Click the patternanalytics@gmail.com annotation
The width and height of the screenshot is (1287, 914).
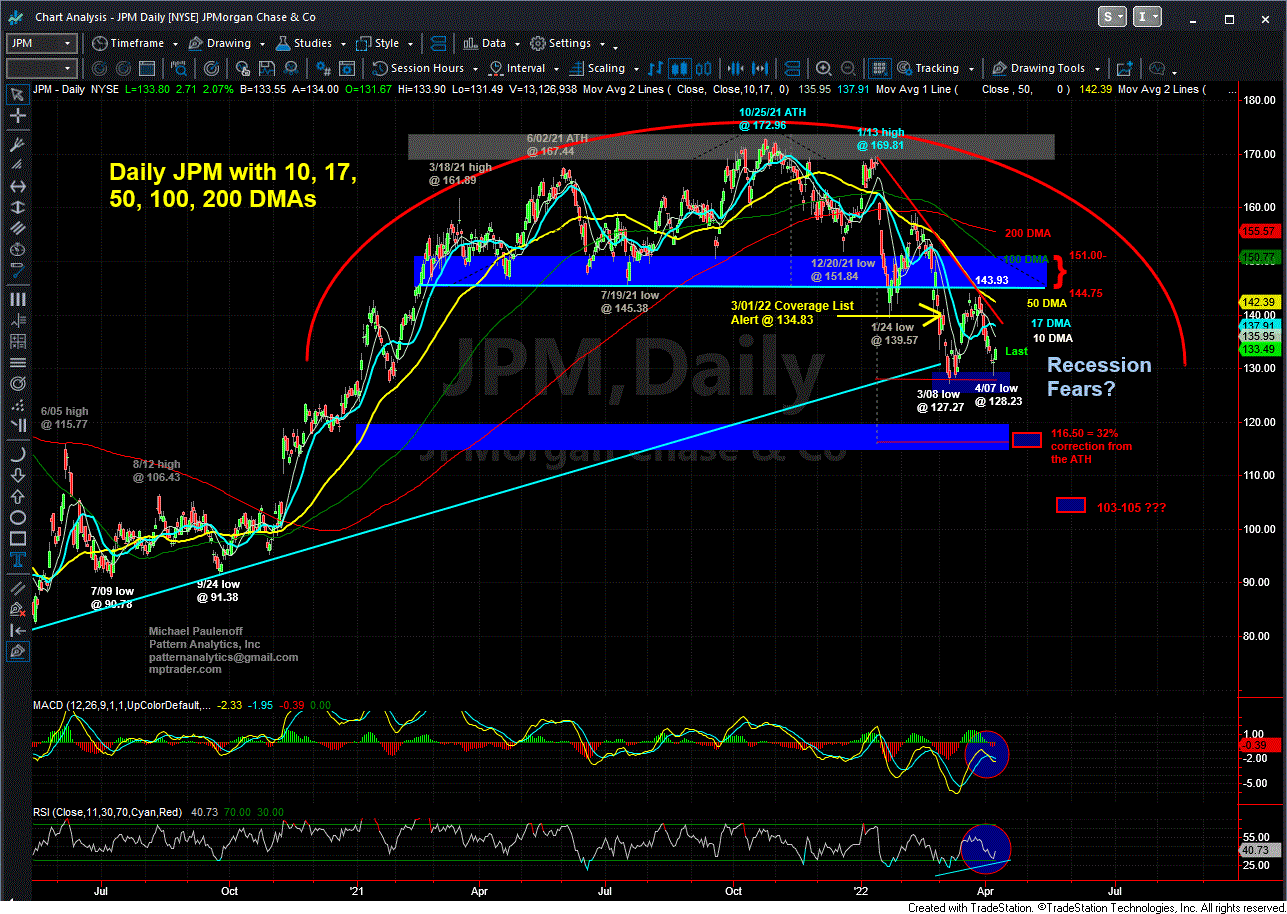pos(223,657)
